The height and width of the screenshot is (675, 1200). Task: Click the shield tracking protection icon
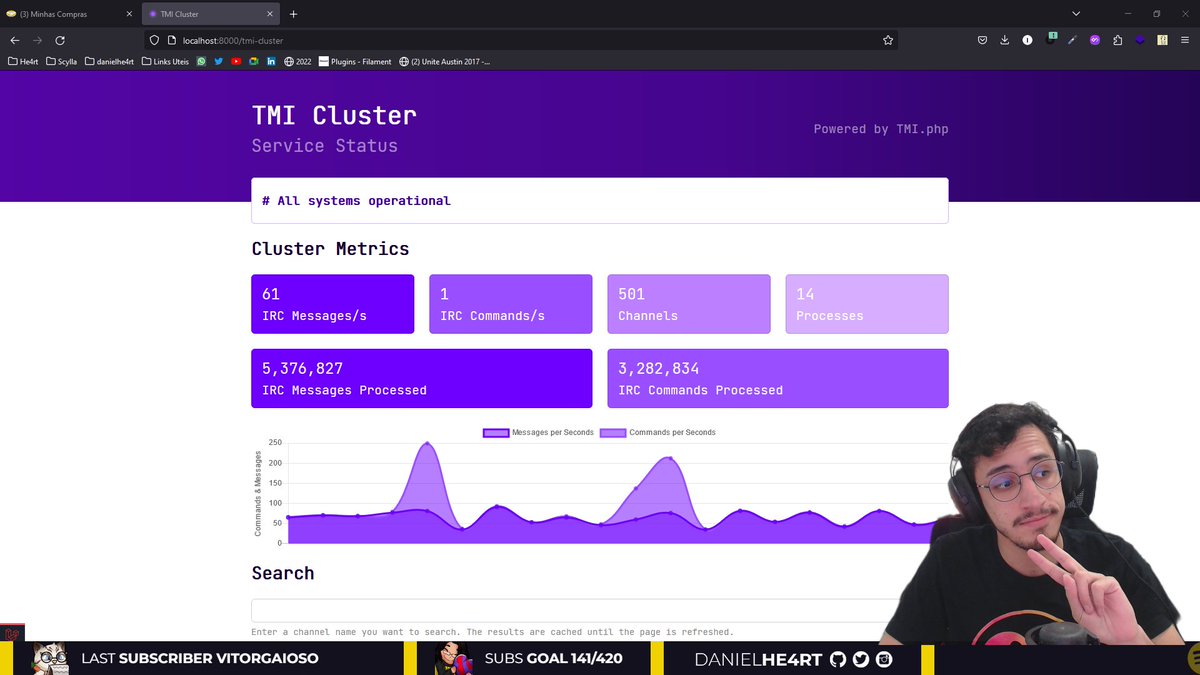154,40
